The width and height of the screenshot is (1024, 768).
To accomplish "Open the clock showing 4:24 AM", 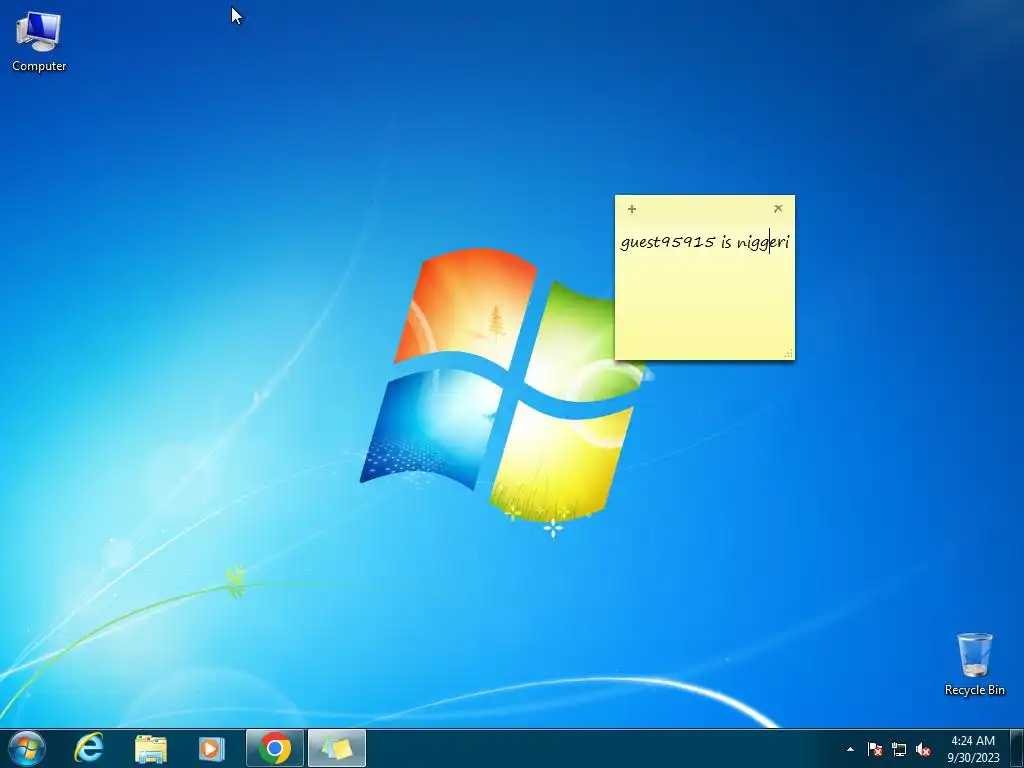I will point(973,741).
